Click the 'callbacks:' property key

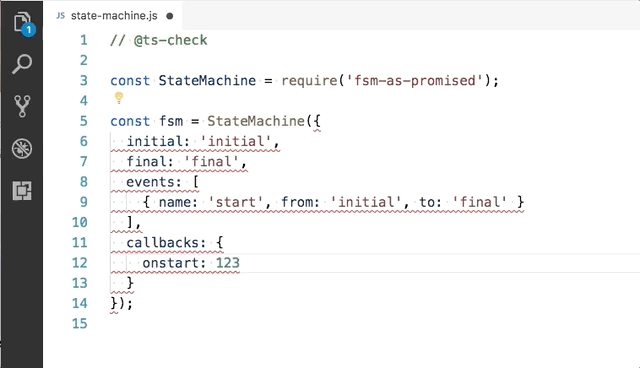coord(166,243)
